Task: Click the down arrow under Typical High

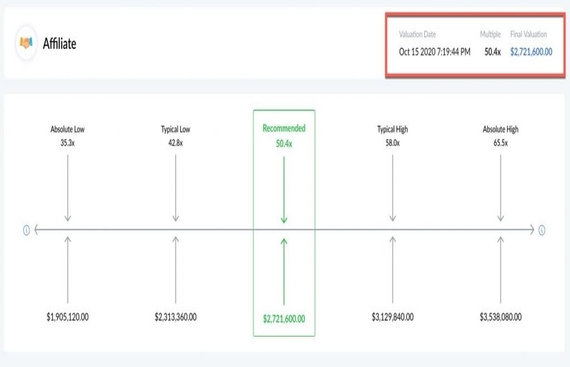Action: pyautogui.click(x=393, y=188)
